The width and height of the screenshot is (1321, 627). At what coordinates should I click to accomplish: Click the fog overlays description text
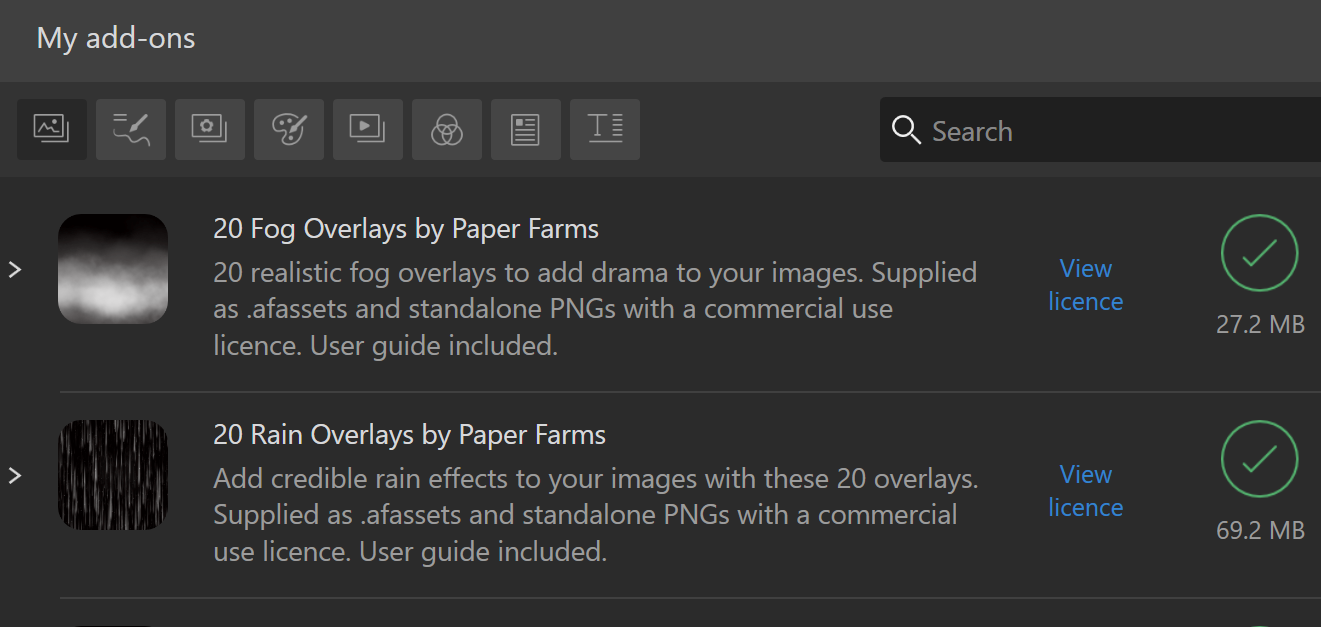595,309
